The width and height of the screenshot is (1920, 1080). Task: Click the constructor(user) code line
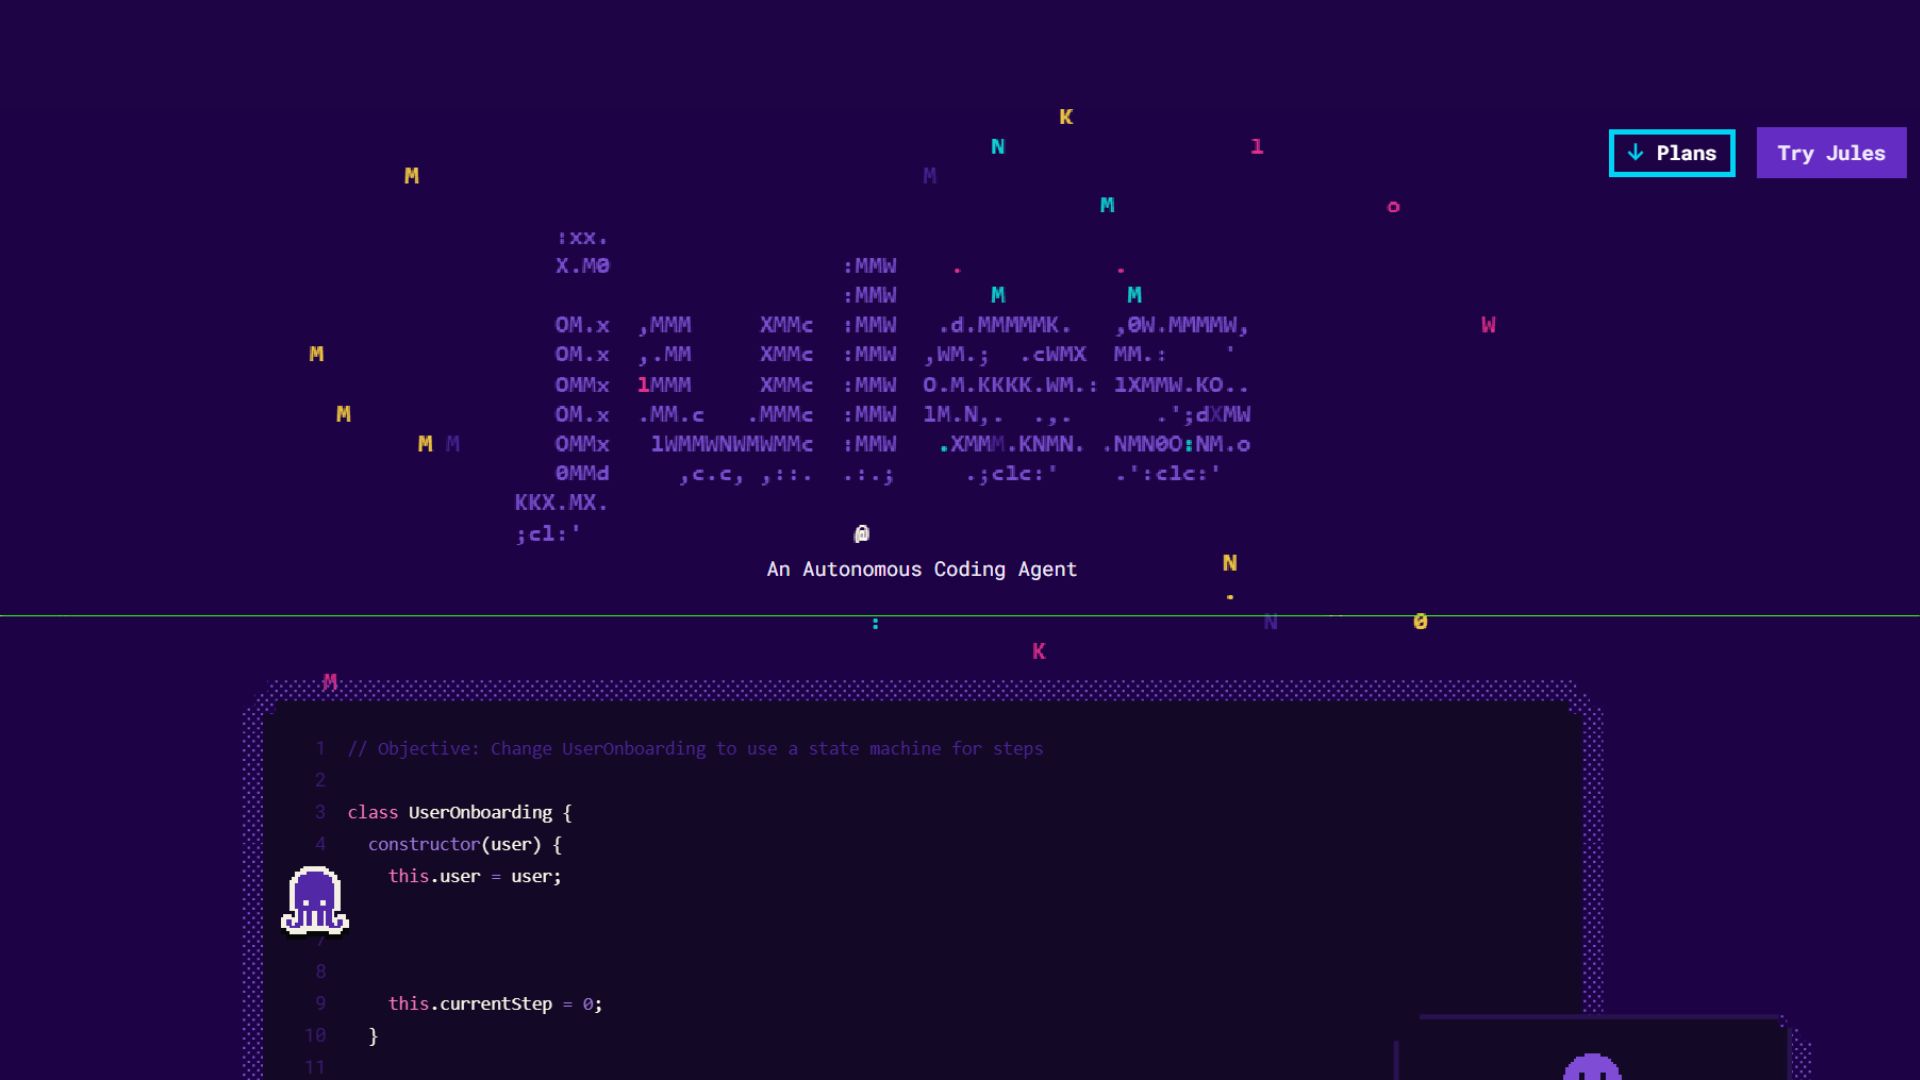coord(464,844)
